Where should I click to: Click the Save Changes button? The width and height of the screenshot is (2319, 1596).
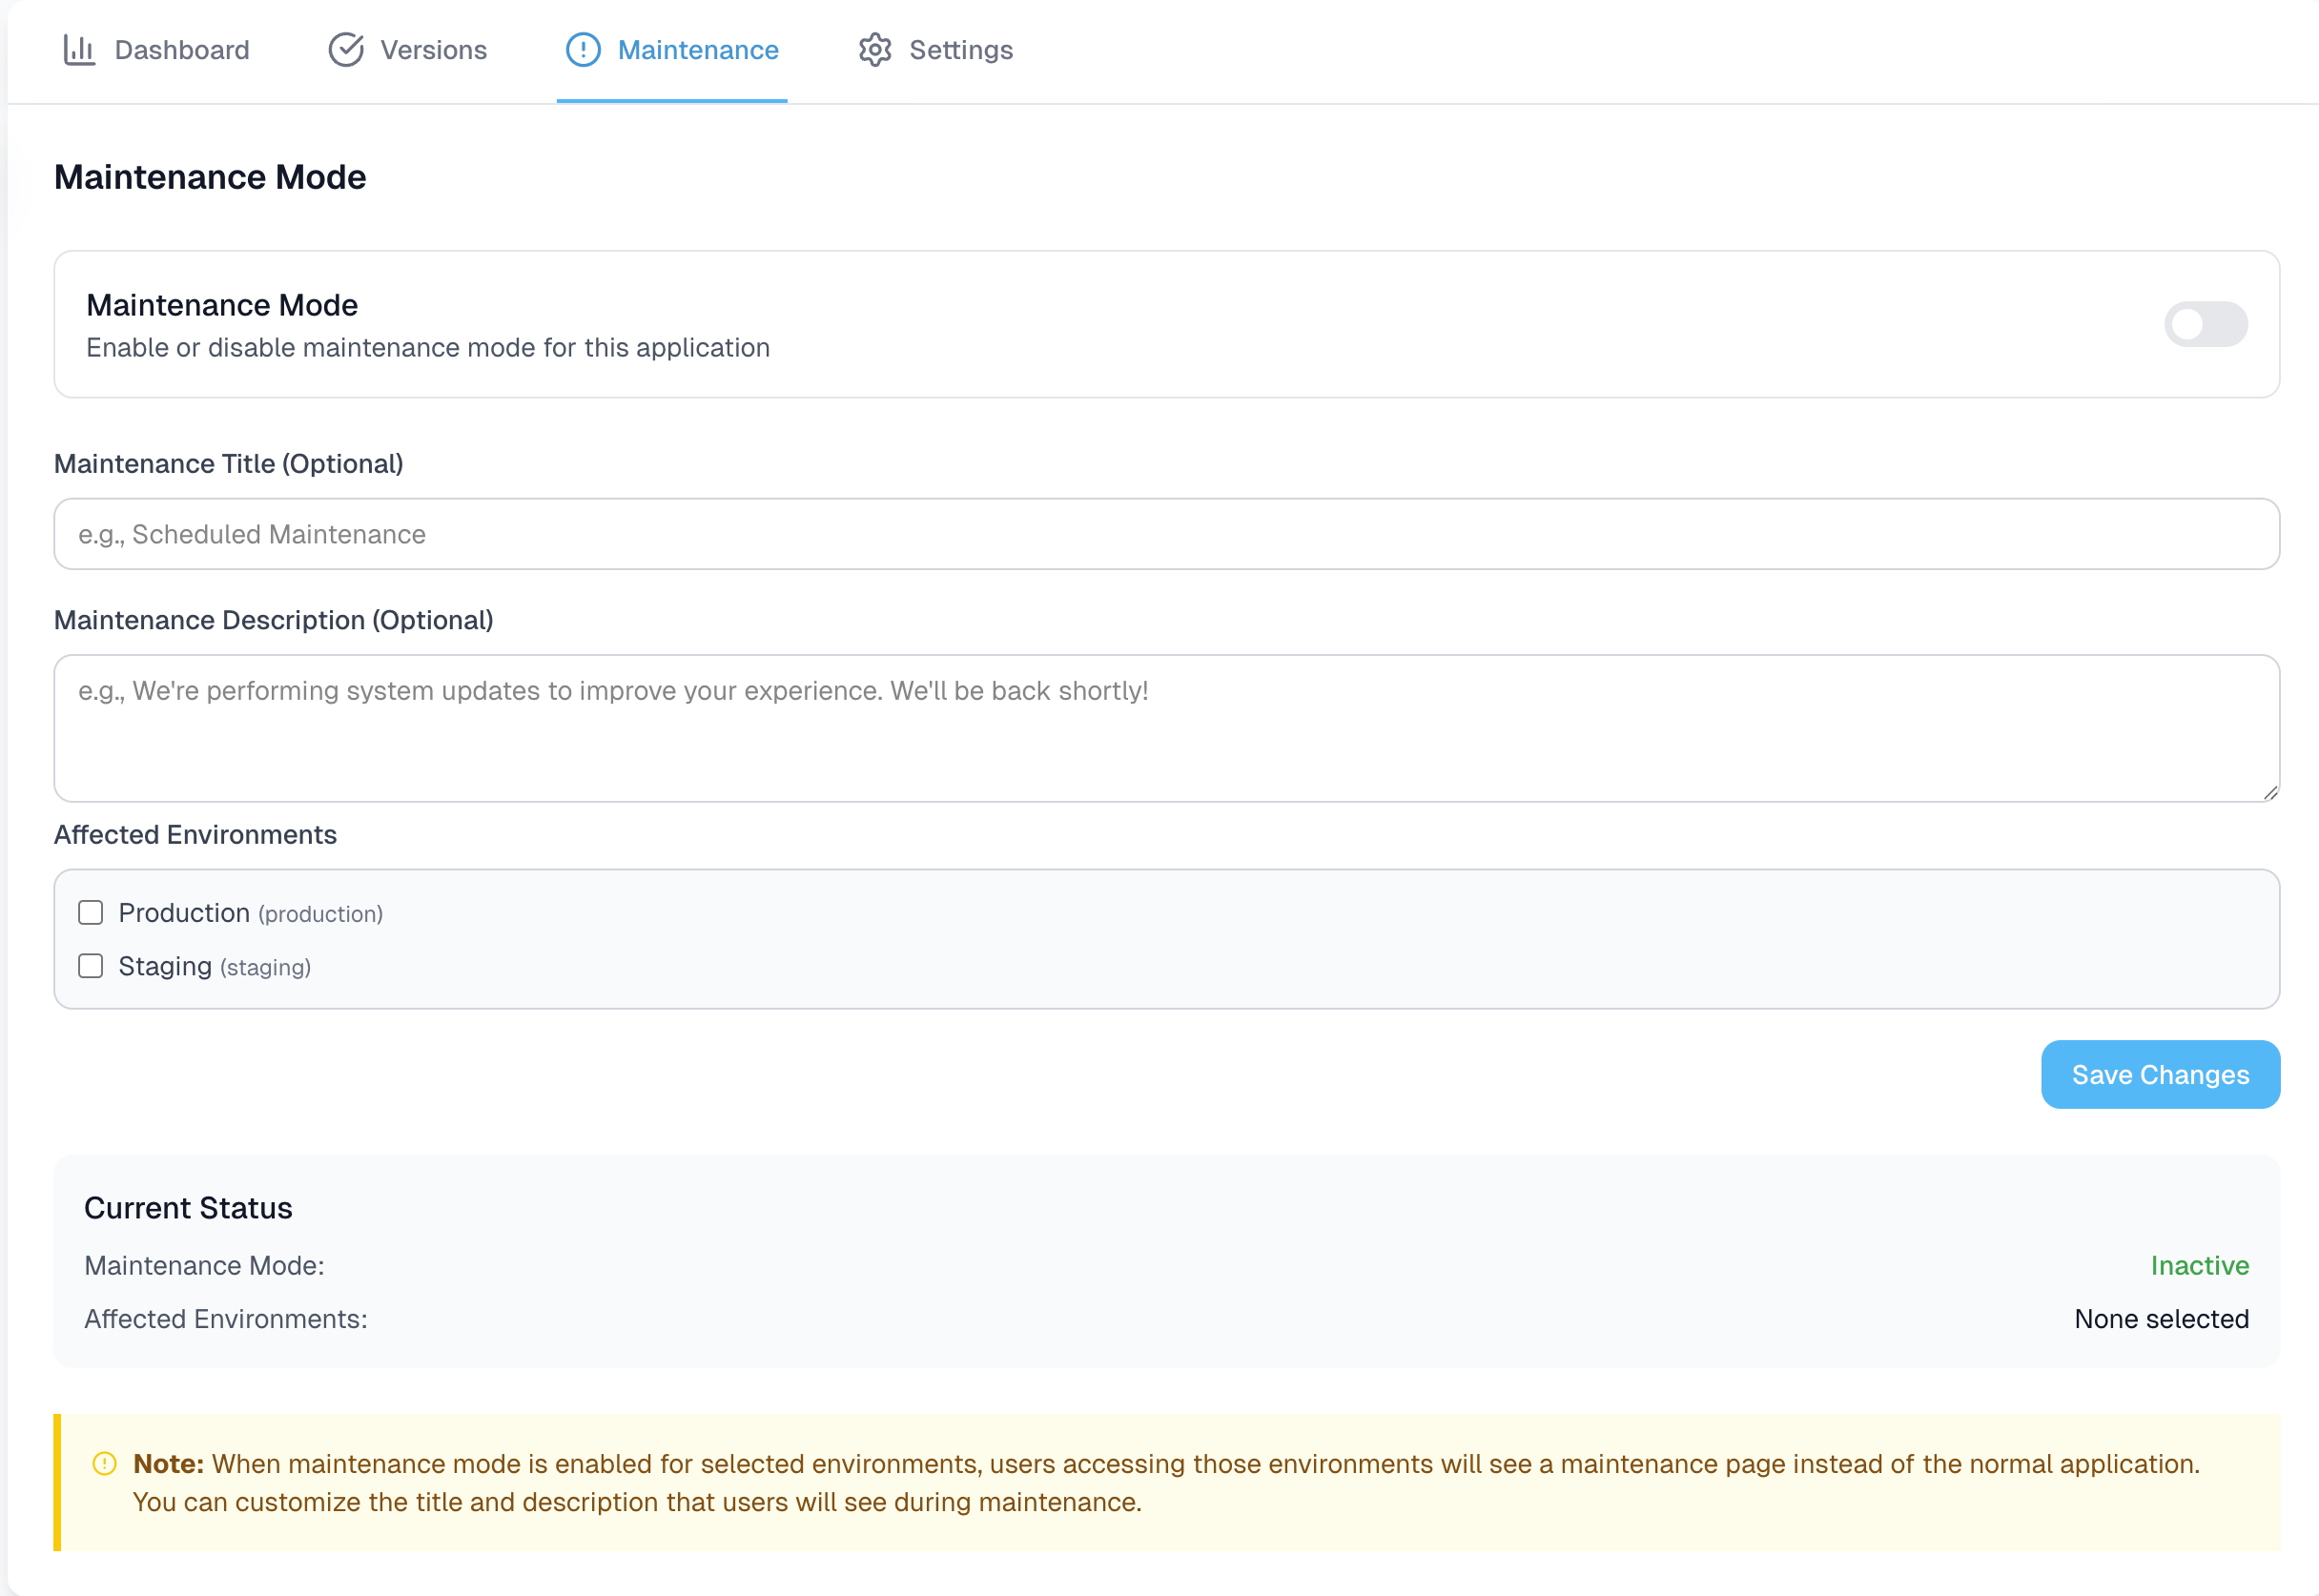coord(2160,1075)
